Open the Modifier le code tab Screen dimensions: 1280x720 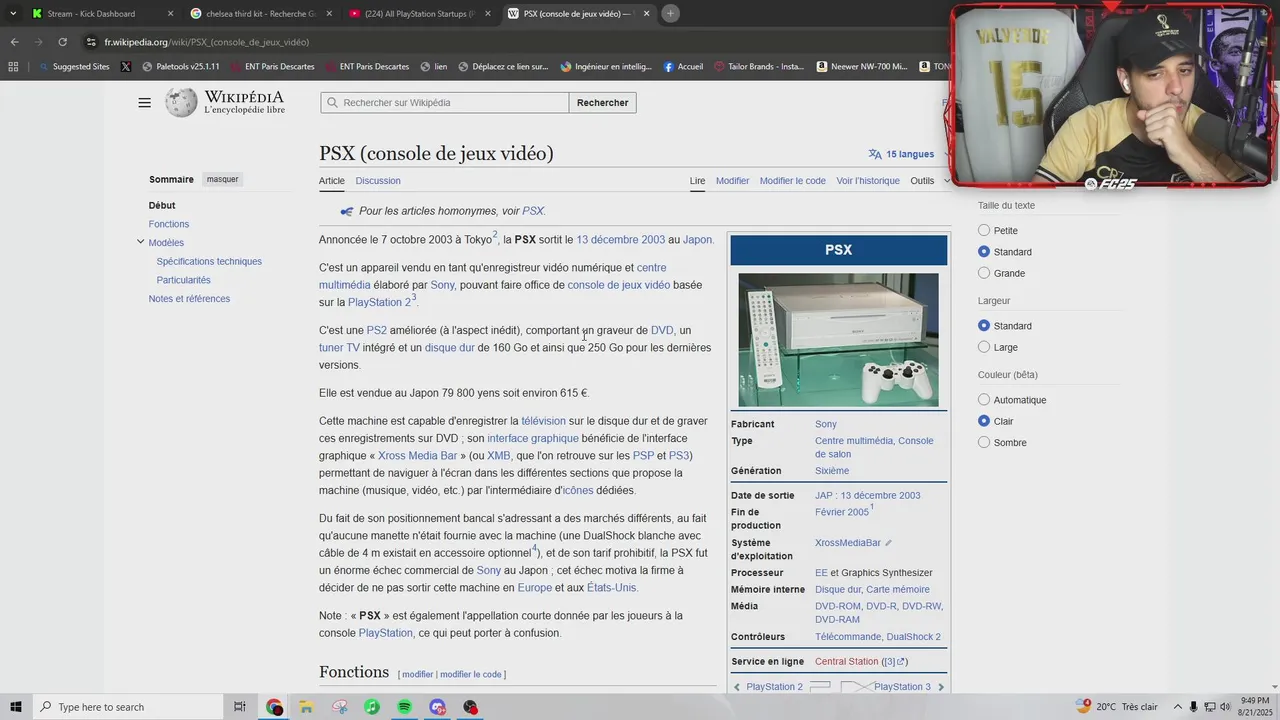(792, 181)
